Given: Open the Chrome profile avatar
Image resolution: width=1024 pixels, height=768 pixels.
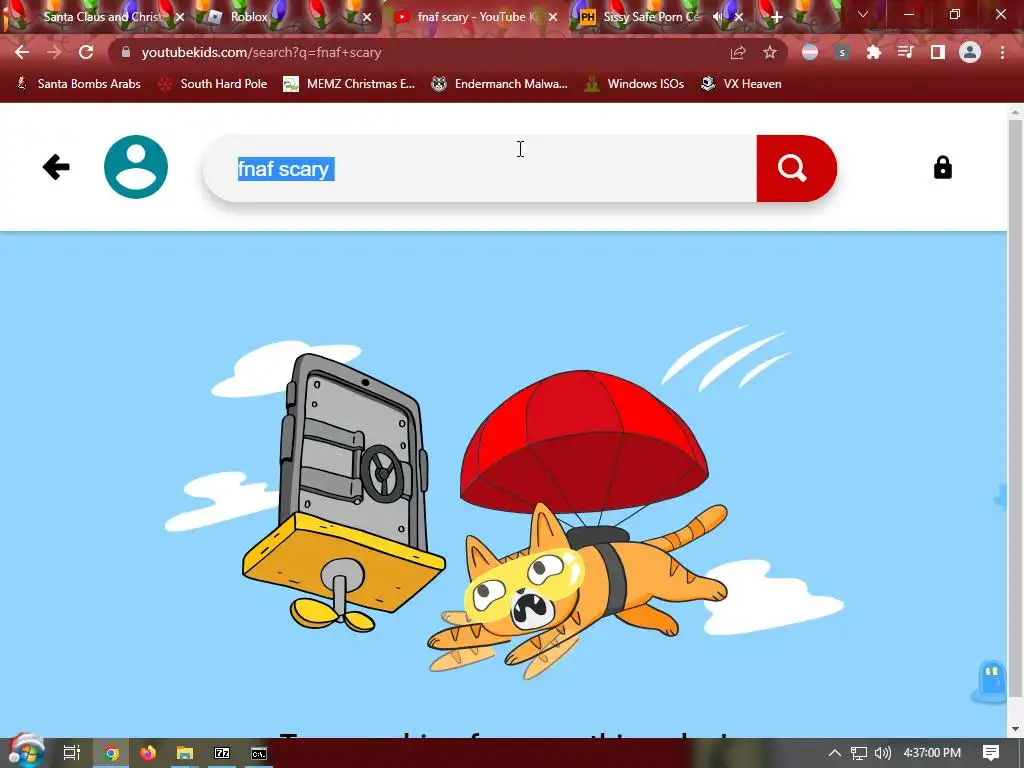Looking at the screenshot, I should click(x=970, y=53).
